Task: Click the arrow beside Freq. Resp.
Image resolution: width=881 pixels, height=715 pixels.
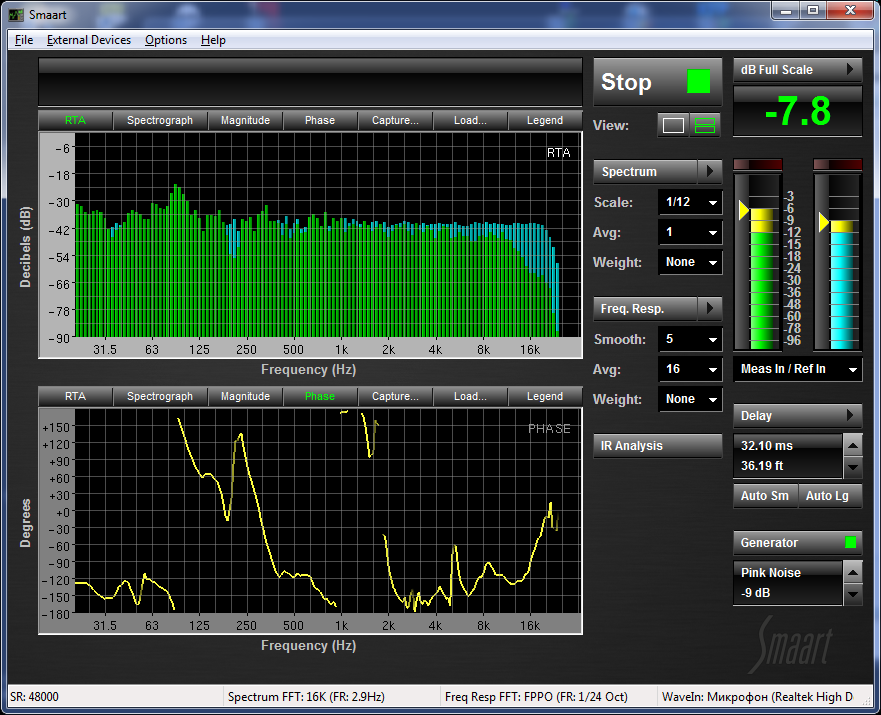Action: pos(708,308)
